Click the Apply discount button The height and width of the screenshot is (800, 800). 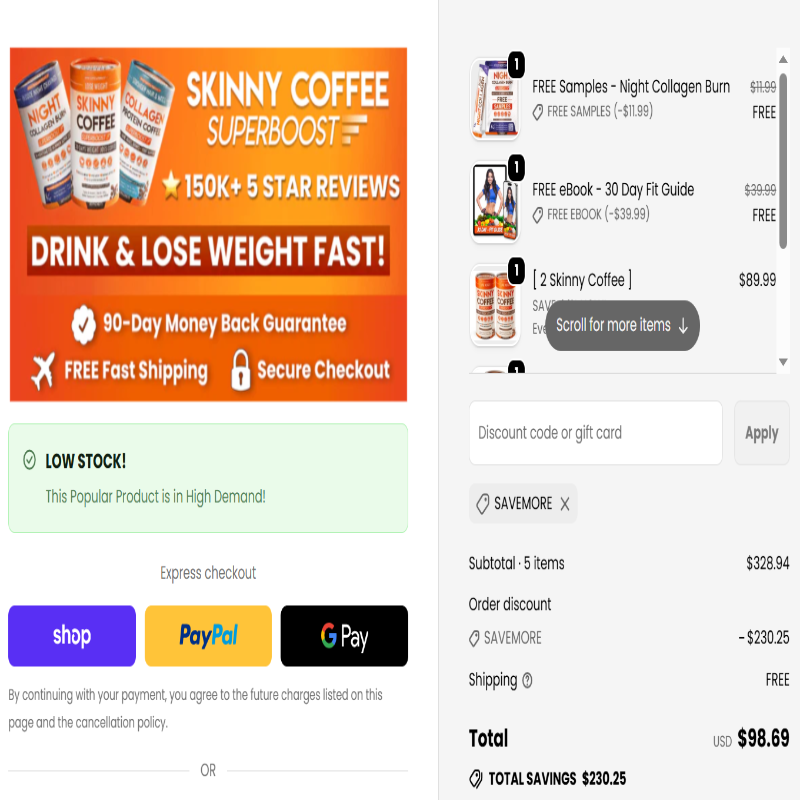point(761,433)
